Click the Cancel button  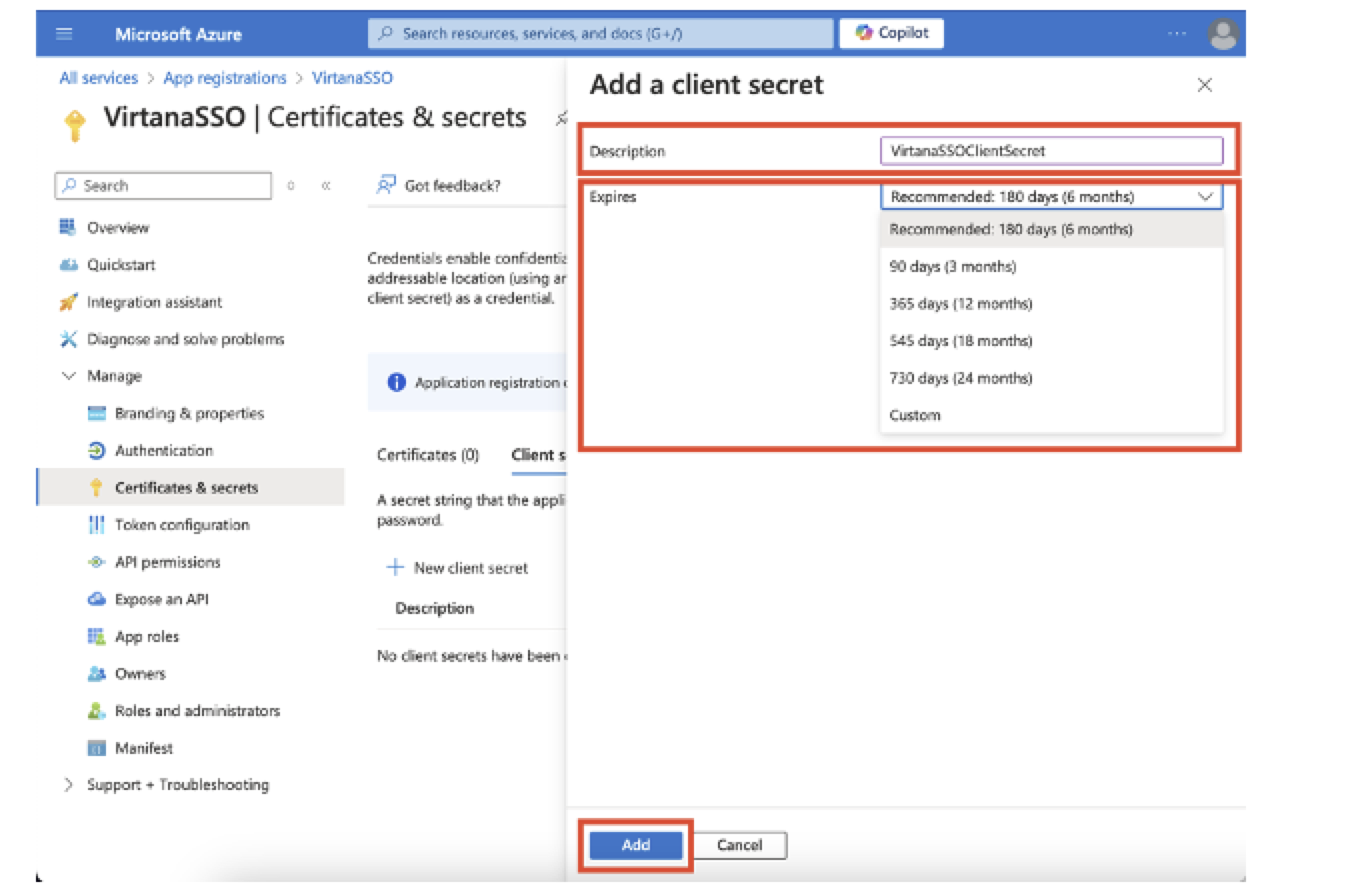tap(740, 845)
